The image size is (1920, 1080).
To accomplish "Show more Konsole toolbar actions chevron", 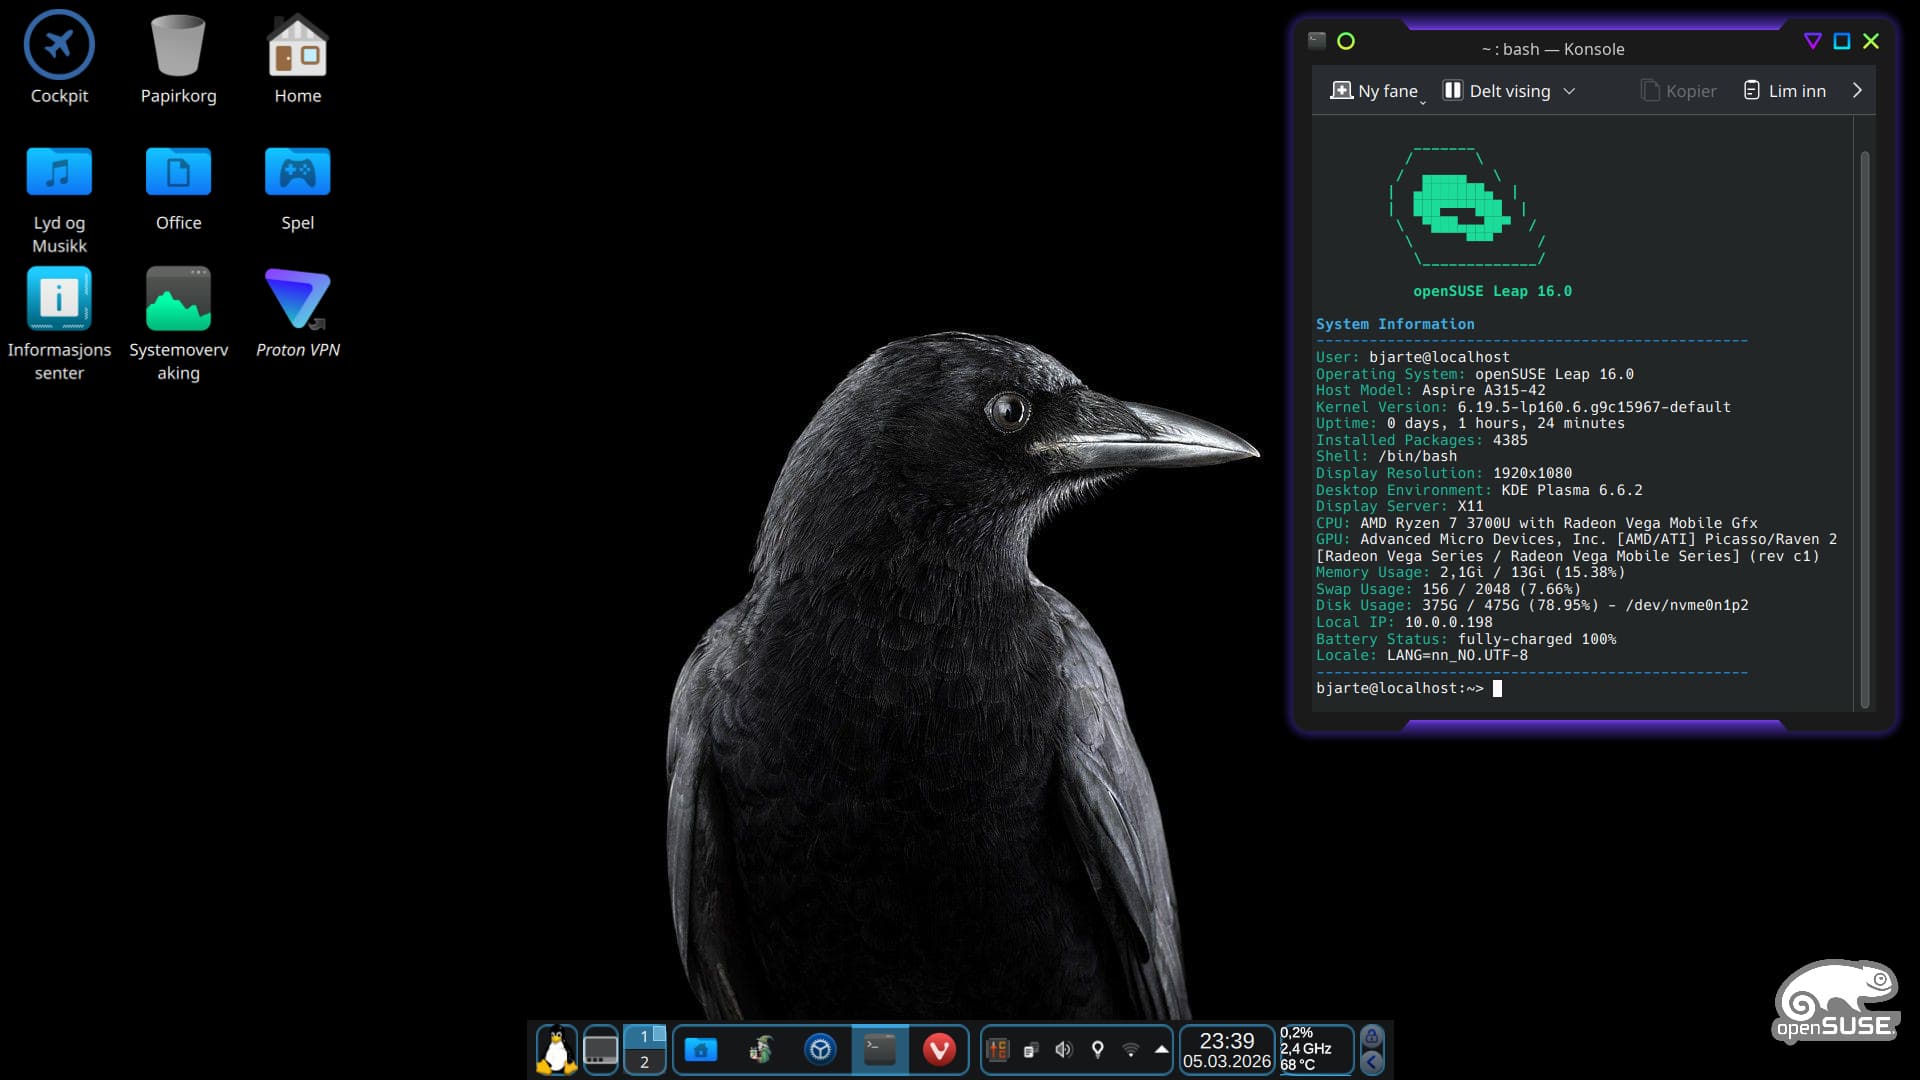I will [x=1857, y=90].
